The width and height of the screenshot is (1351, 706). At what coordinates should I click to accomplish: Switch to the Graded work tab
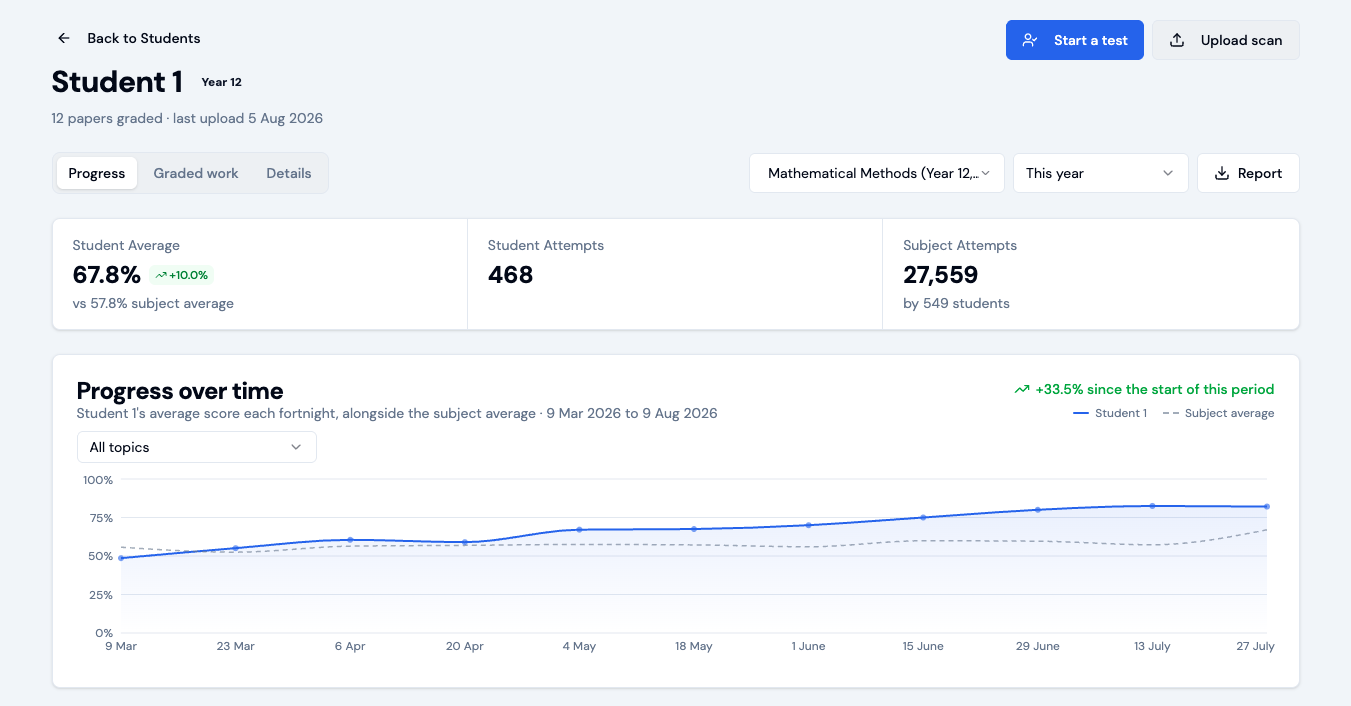coord(196,173)
